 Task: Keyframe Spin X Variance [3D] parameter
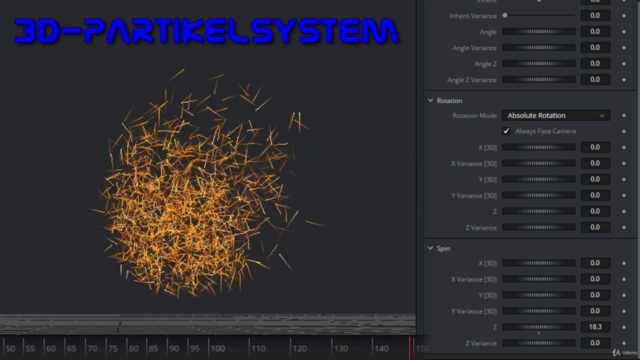(x=624, y=279)
